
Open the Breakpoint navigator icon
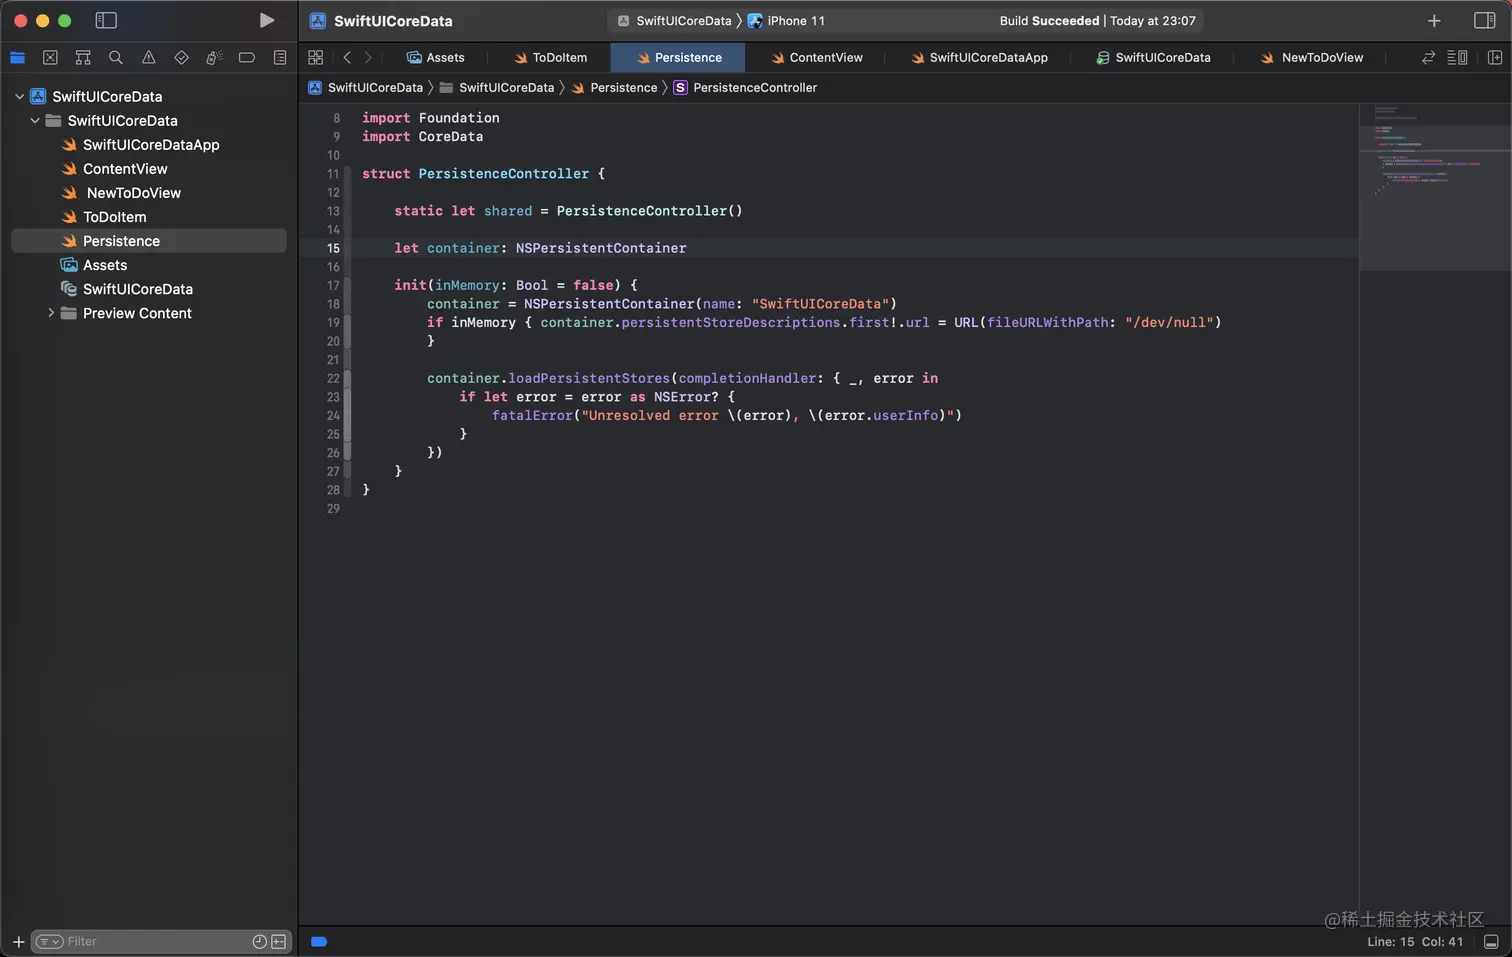coord(247,58)
